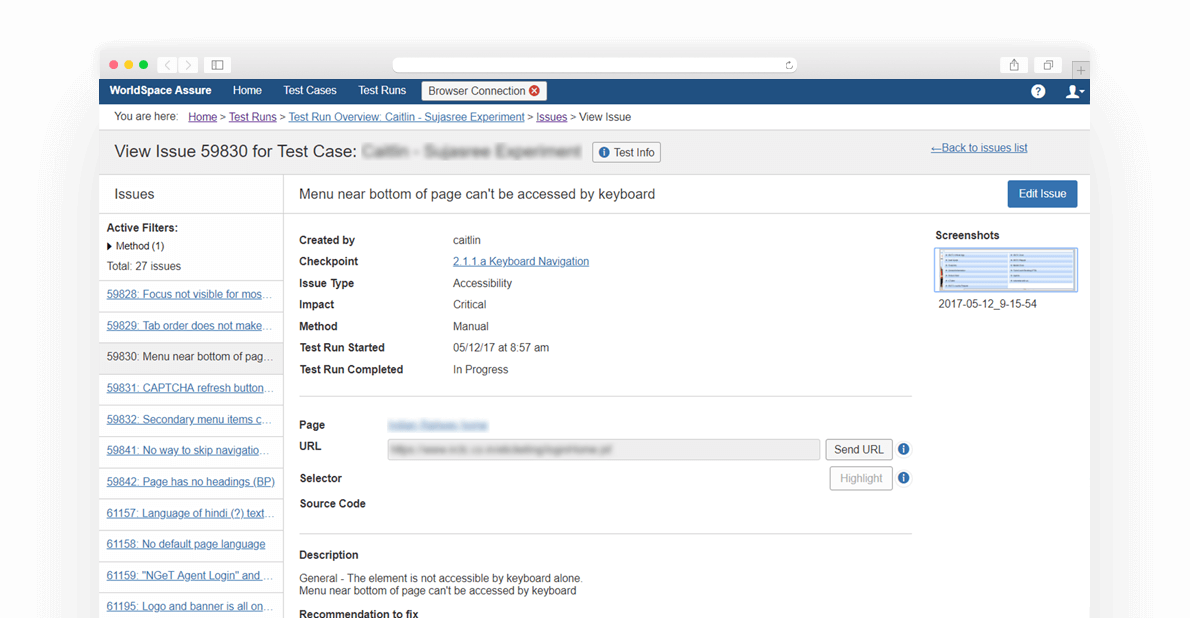
Task: Open the user account menu
Action: click(1075, 91)
